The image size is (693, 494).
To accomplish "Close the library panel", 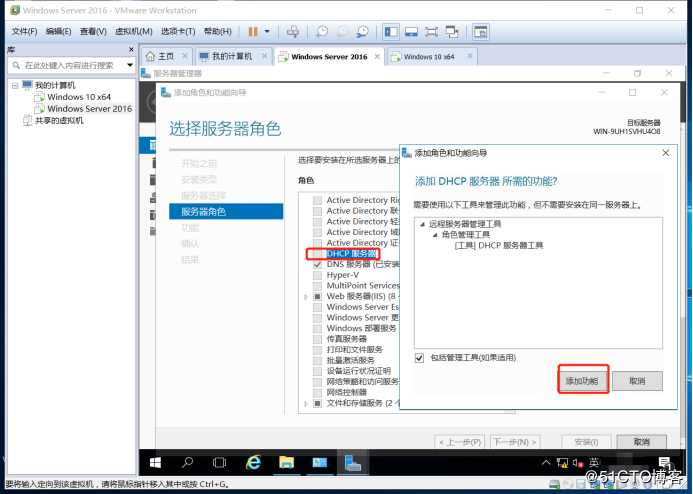I will coord(131,49).
